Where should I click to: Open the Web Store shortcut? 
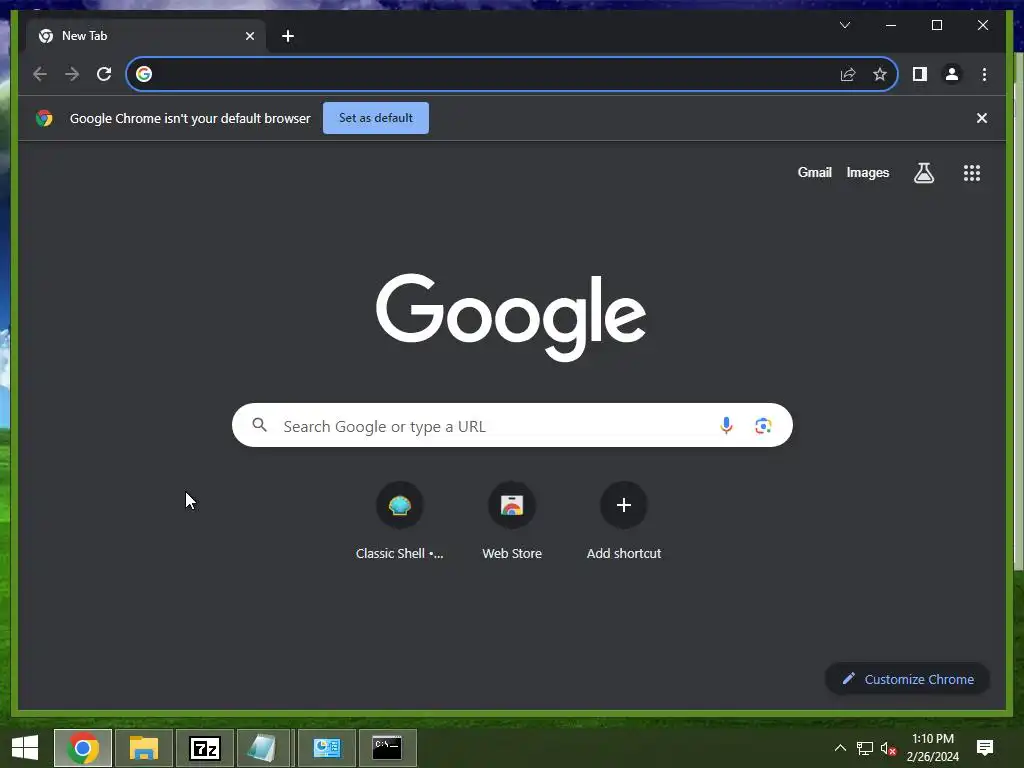click(512, 520)
